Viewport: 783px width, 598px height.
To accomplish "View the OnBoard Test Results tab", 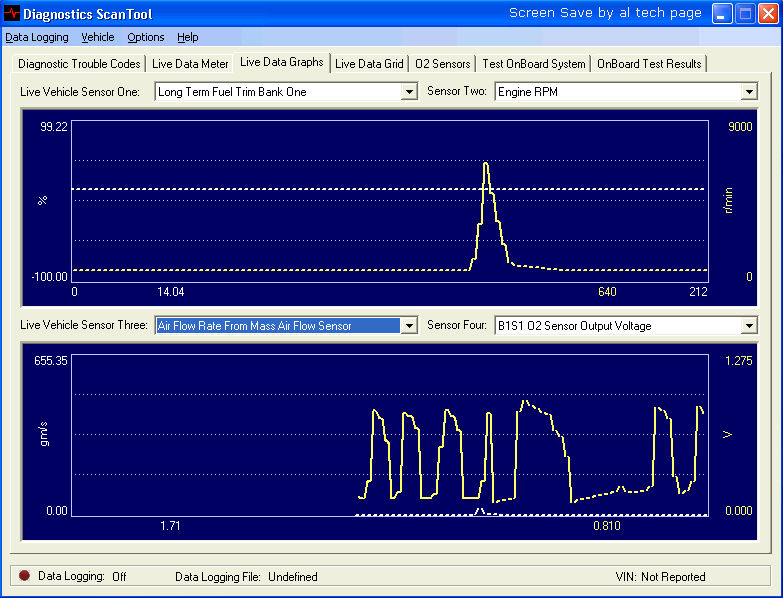I will click(649, 64).
